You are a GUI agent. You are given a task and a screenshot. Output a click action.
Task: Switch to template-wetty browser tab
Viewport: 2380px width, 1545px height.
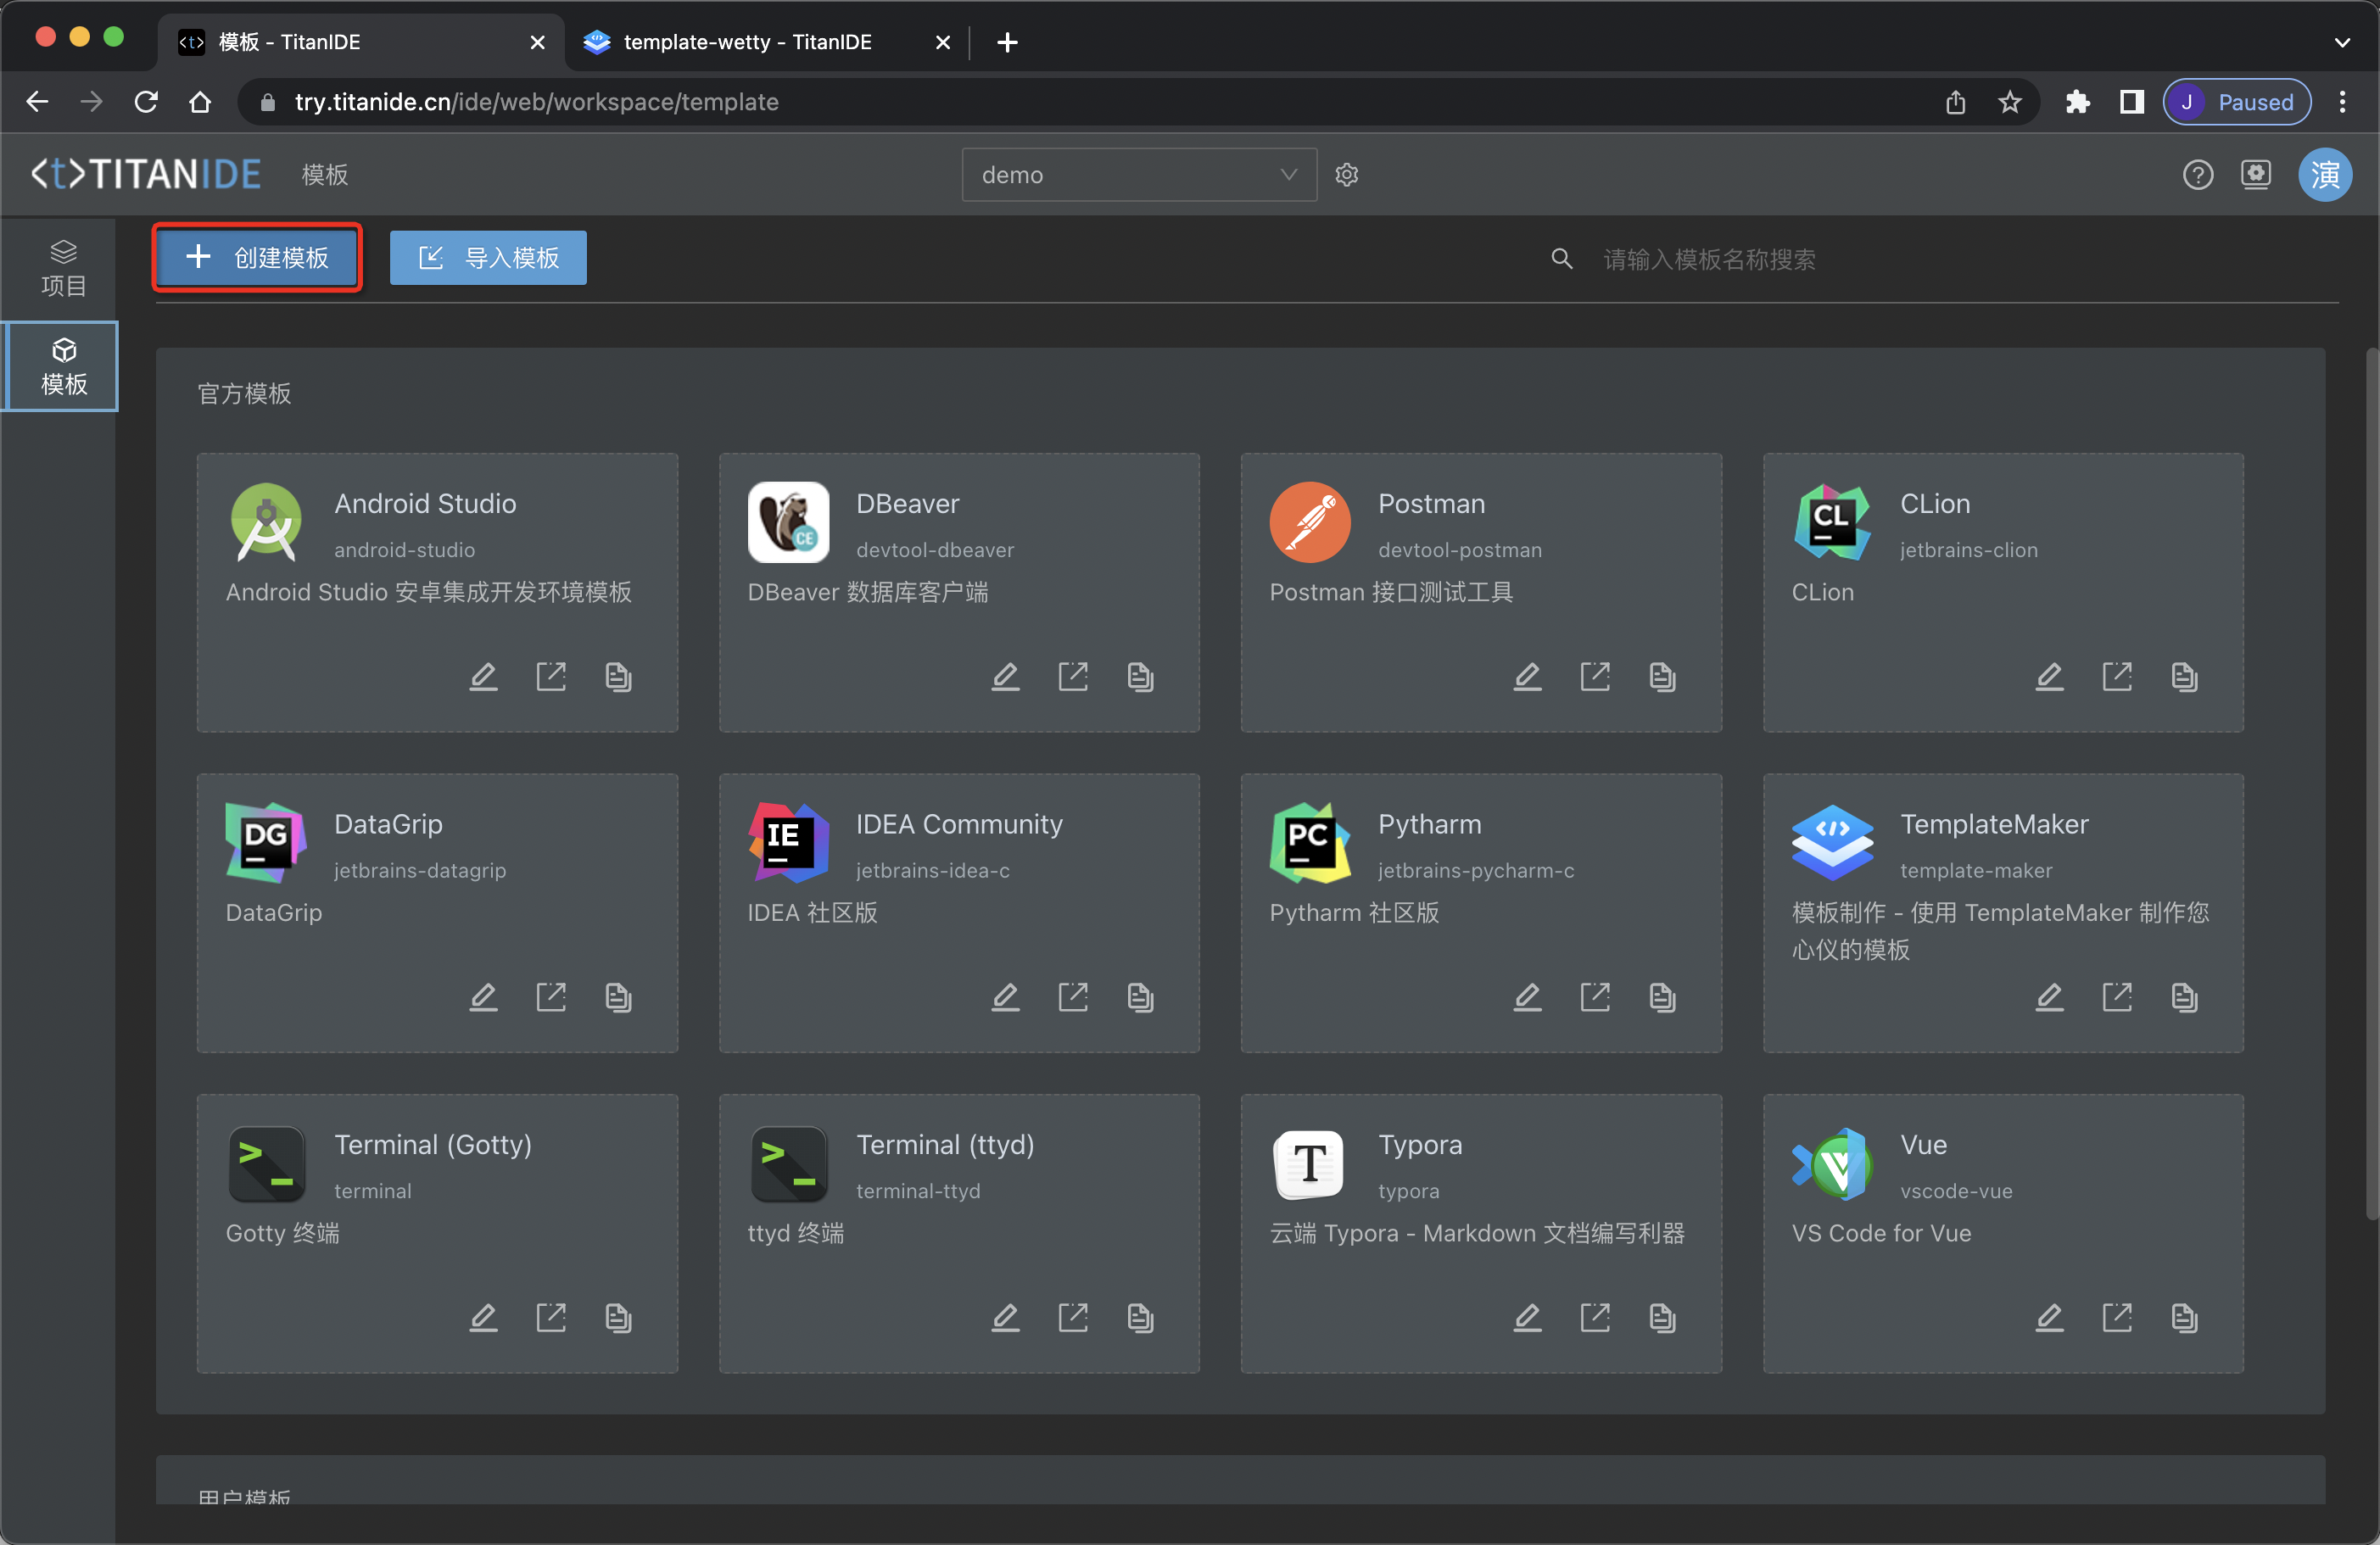[x=747, y=42]
